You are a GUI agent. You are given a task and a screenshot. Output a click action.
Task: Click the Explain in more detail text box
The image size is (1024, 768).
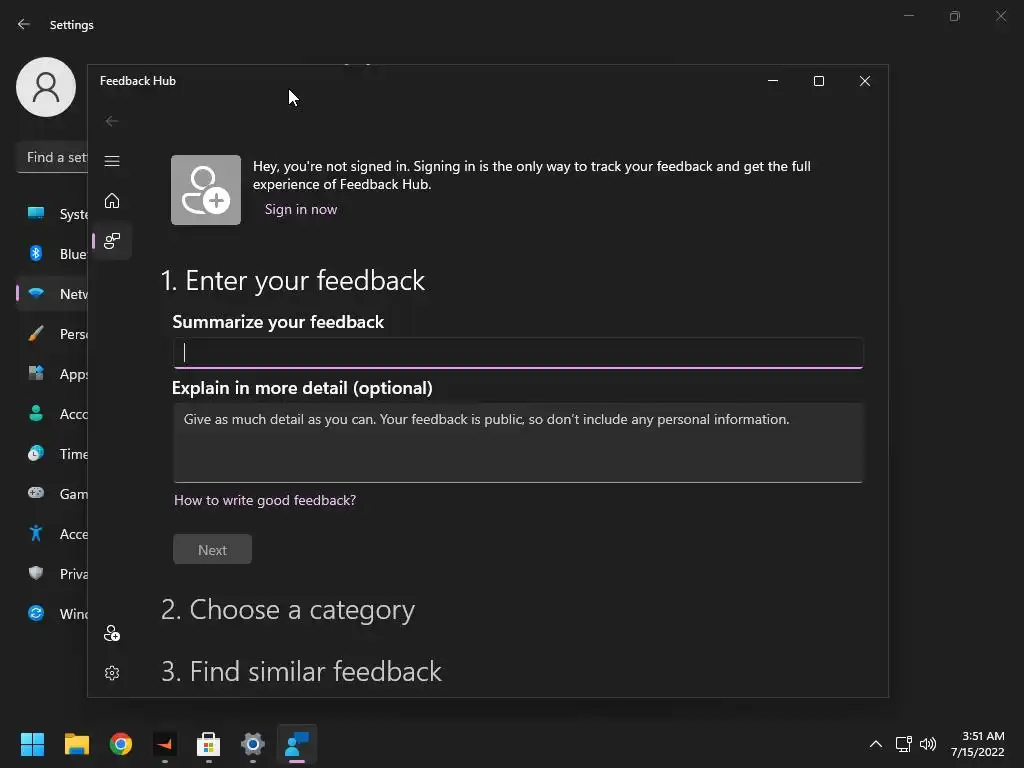point(518,443)
